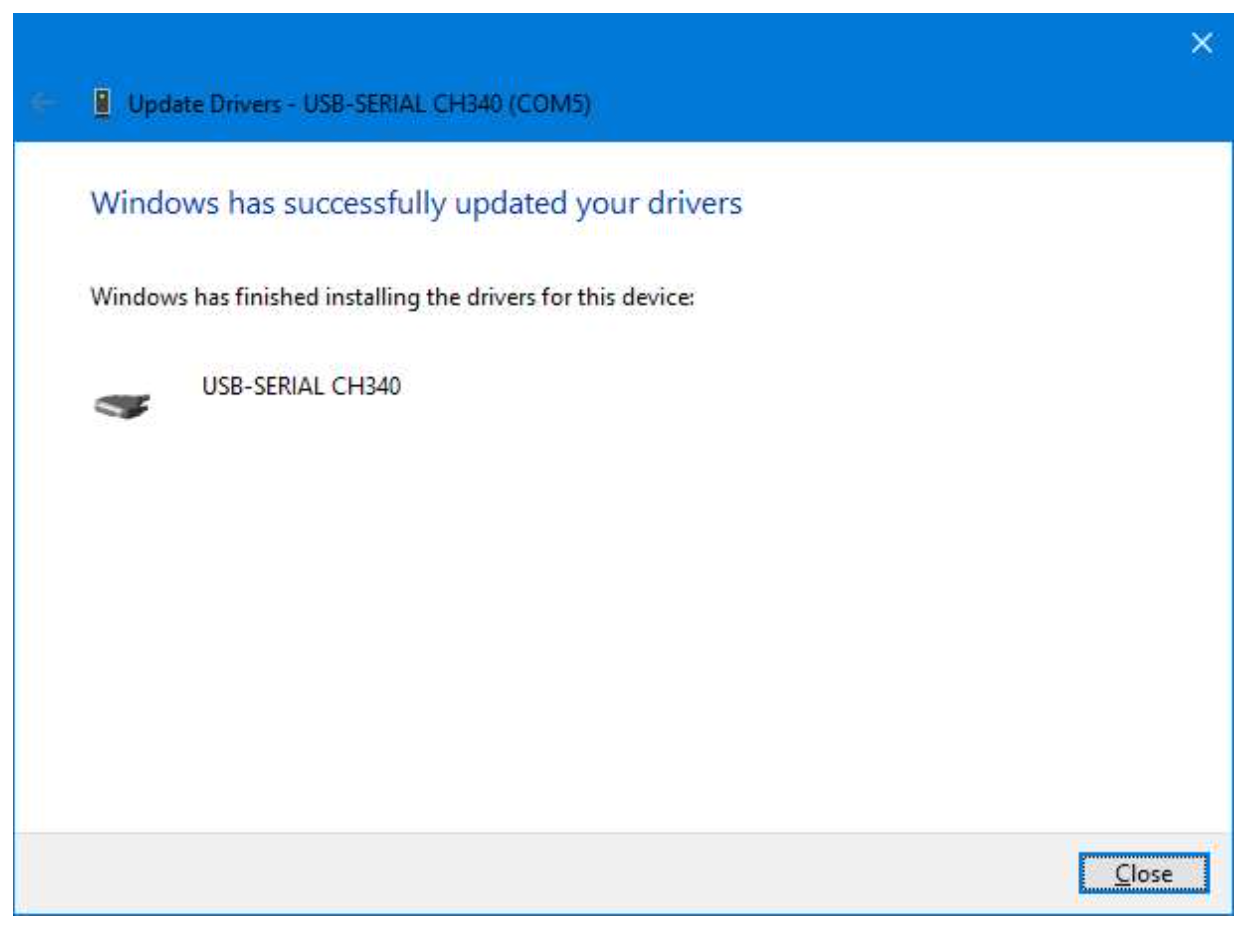The image size is (1248, 926).
Task: Click the Close button at the bottom
Action: [1143, 873]
